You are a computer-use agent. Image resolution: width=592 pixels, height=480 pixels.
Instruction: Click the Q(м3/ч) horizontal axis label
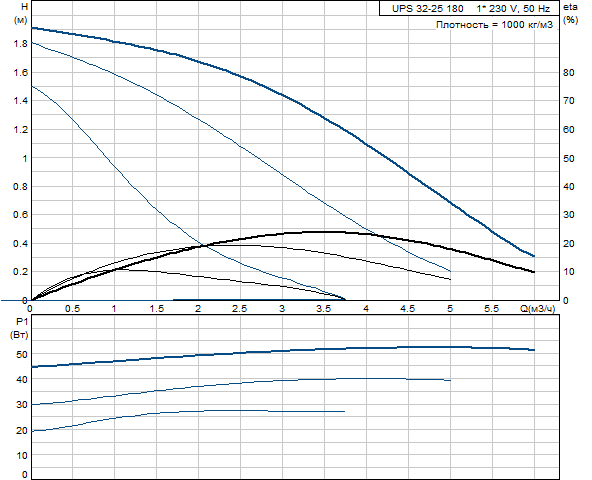tap(538, 309)
